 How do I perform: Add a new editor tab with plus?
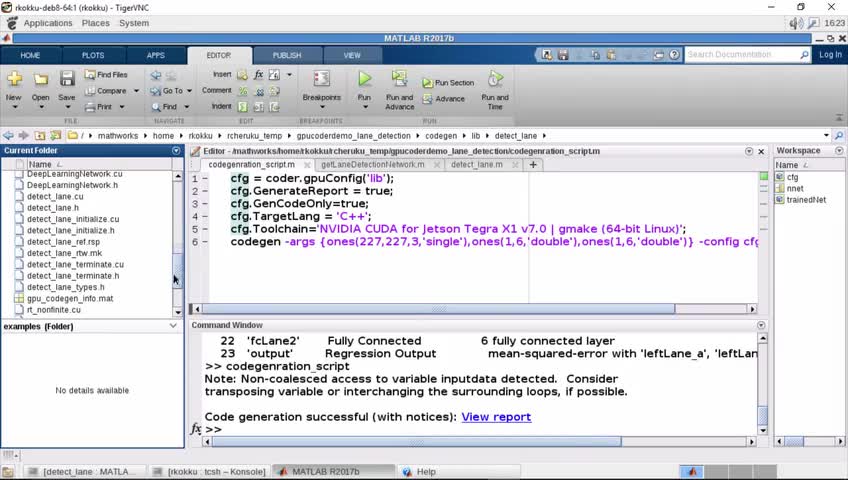click(533, 165)
